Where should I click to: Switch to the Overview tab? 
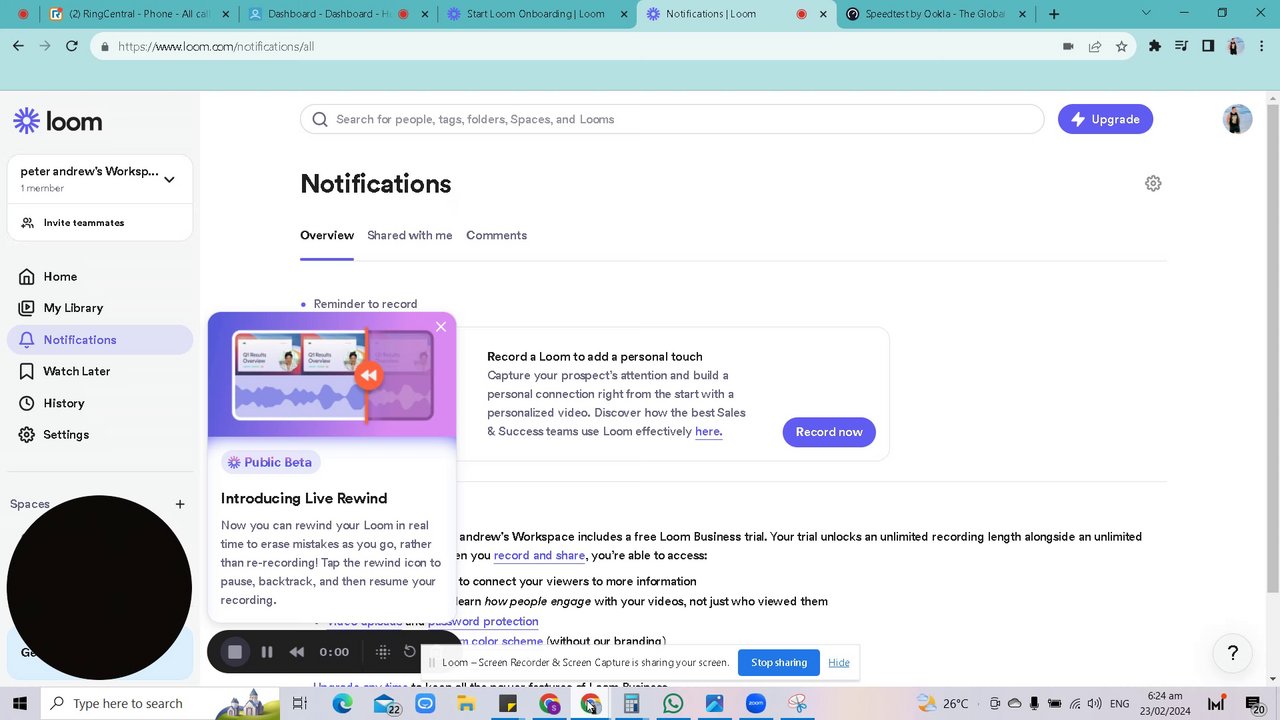tap(327, 235)
